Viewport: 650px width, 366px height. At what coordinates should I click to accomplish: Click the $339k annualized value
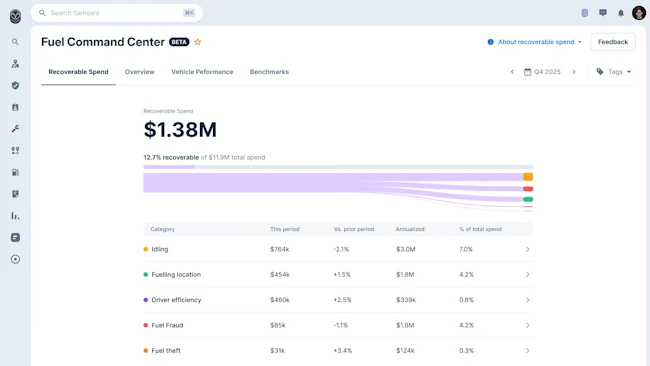coord(406,300)
